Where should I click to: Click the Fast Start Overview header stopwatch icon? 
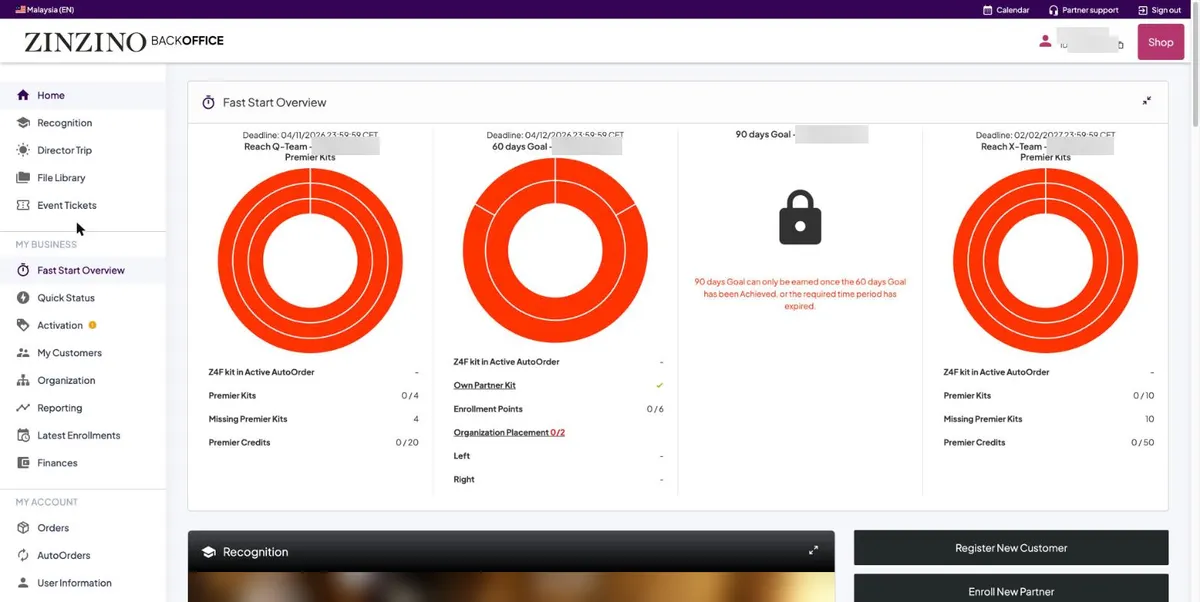208,102
